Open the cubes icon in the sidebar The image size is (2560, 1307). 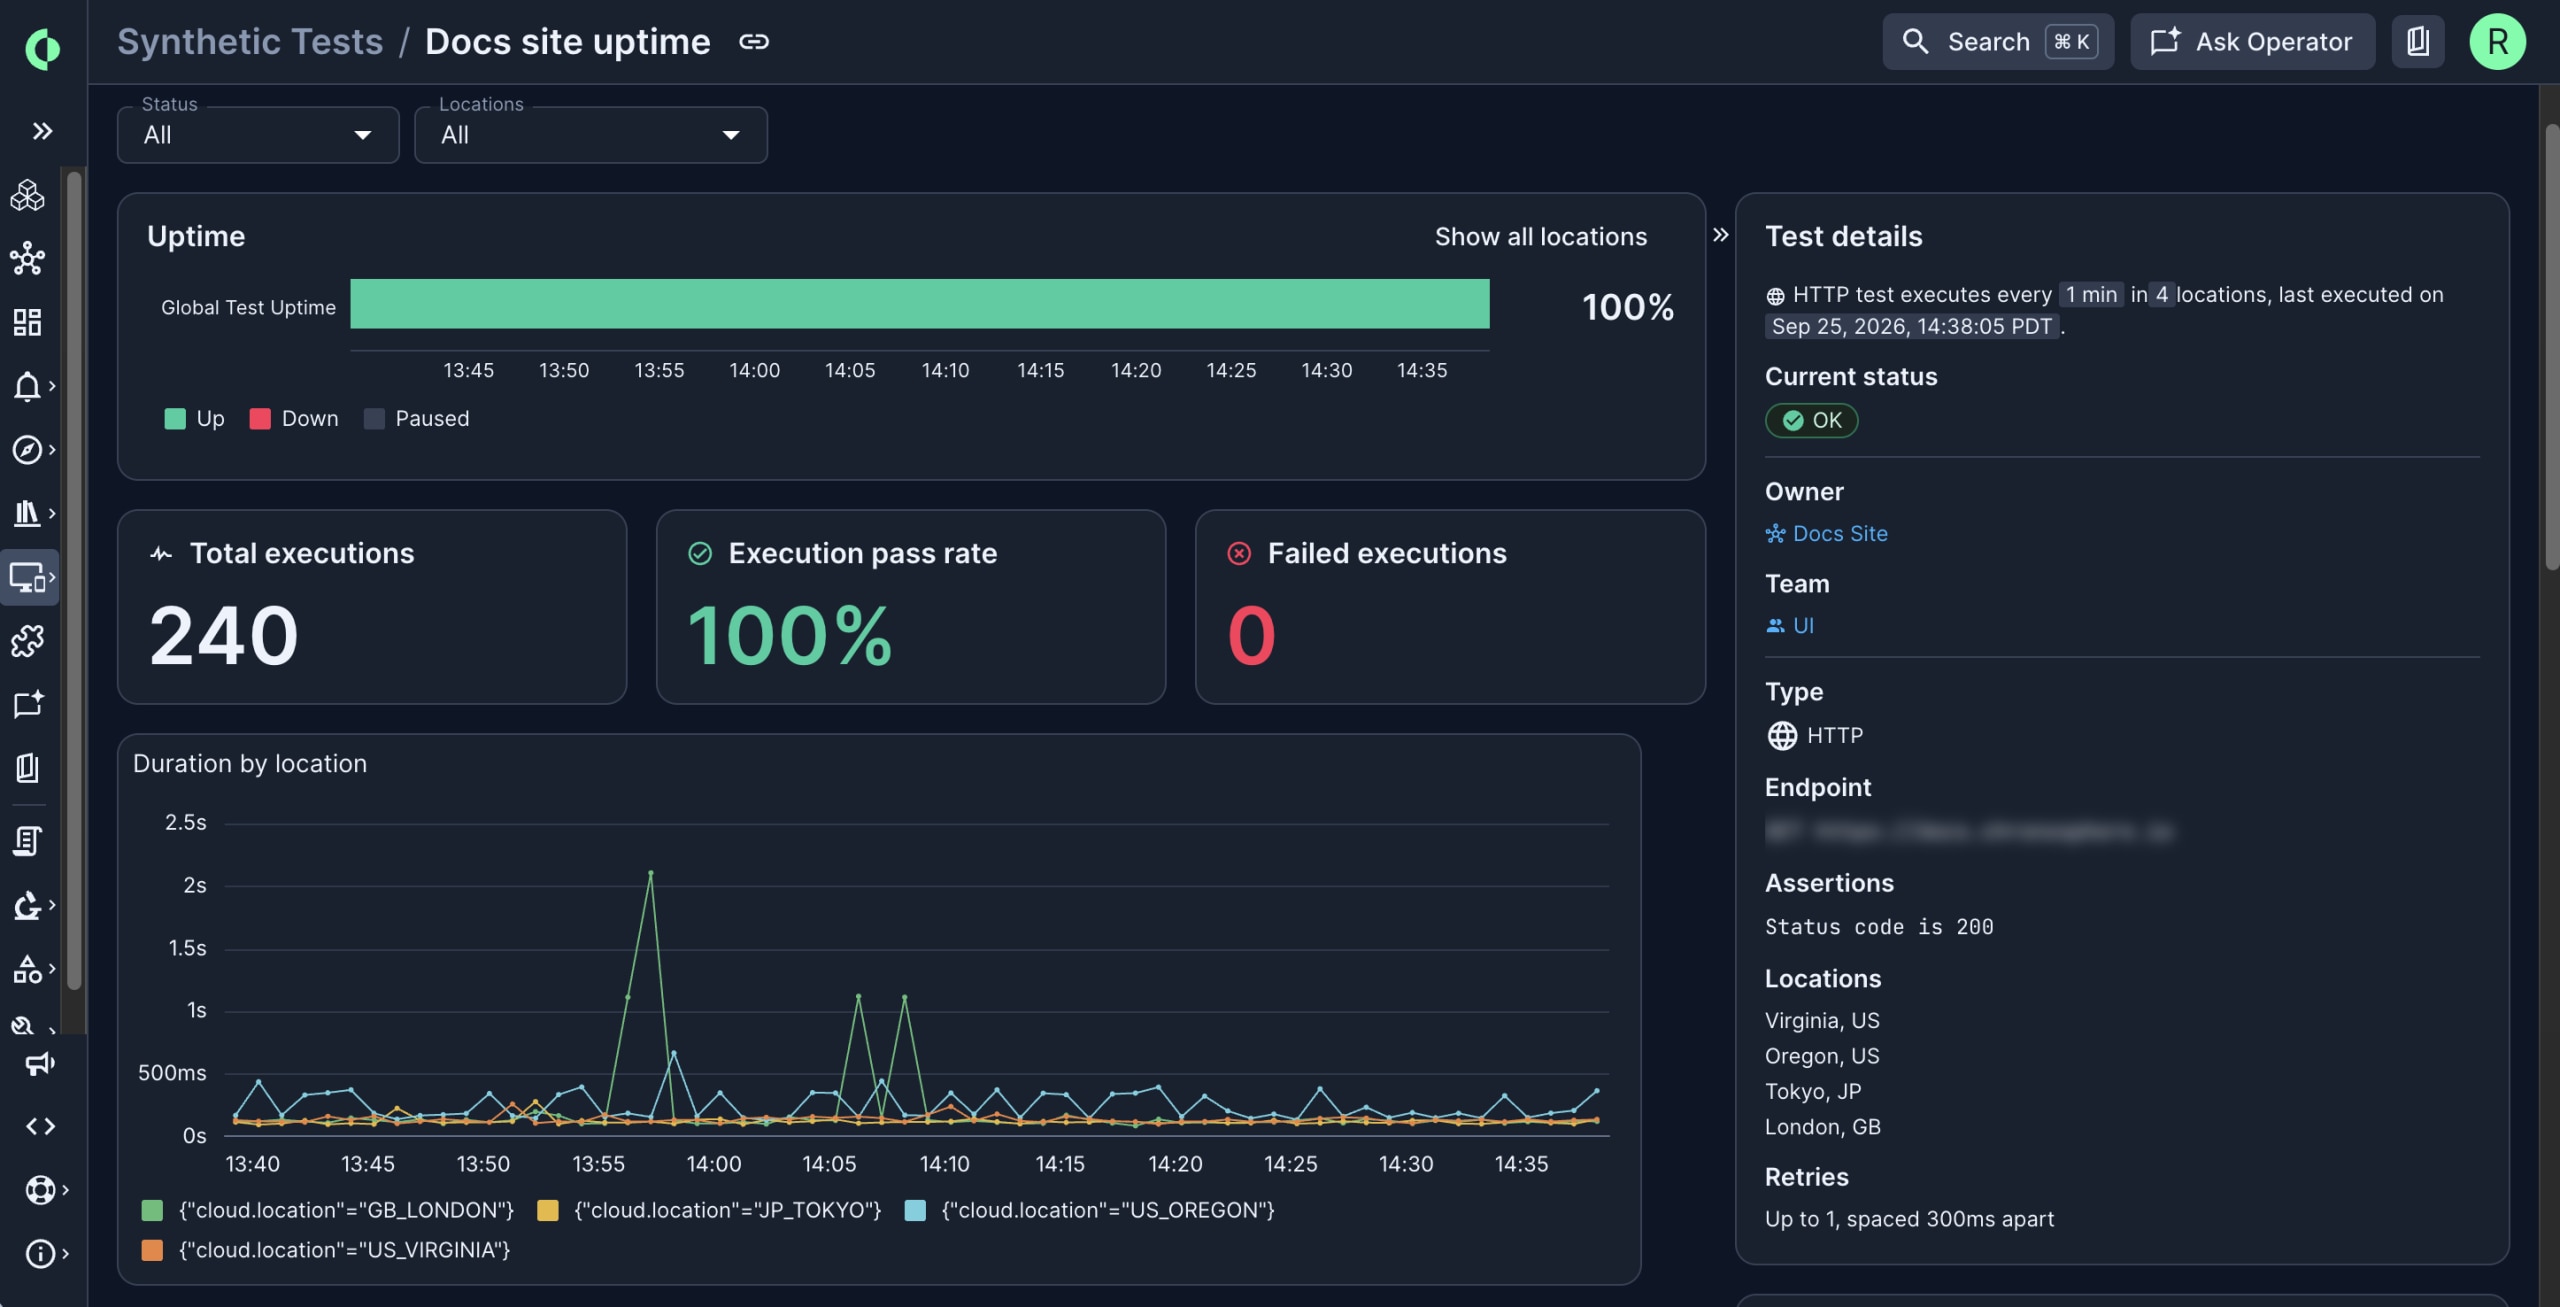pyautogui.click(x=28, y=195)
